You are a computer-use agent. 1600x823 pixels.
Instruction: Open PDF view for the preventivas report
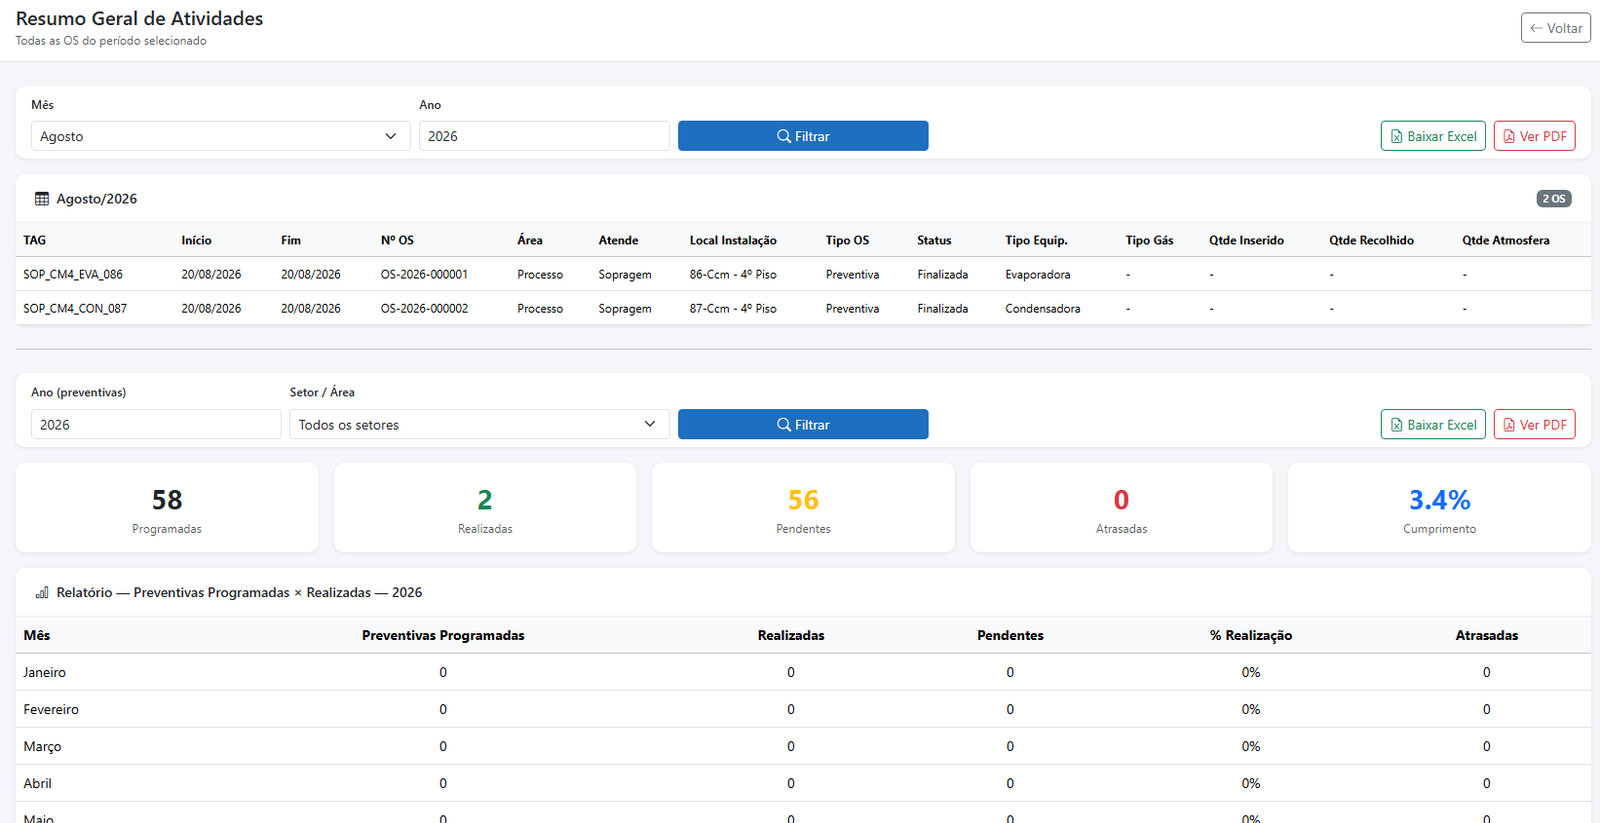click(1534, 424)
